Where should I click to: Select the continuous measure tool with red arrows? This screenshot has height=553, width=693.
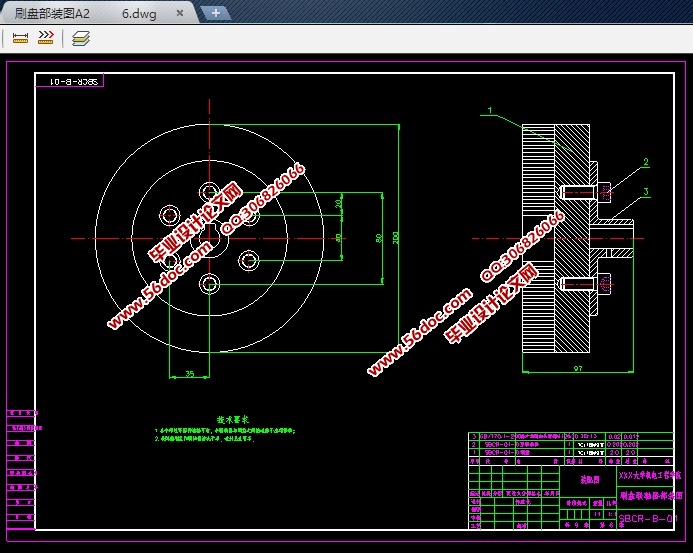(x=45, y=38)
